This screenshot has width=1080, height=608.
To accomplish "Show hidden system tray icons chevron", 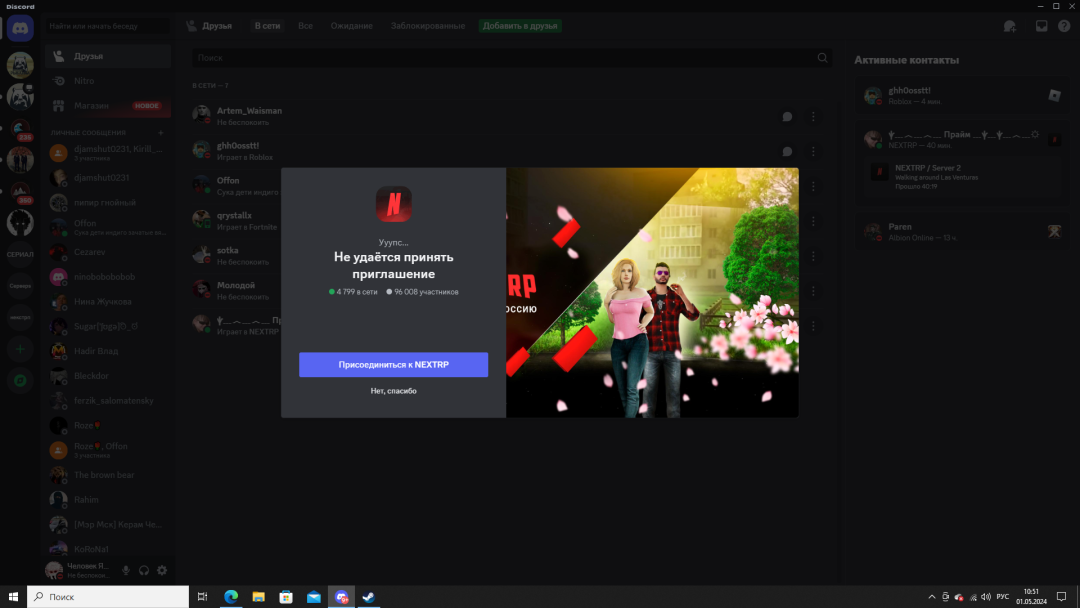I will coord(932,597).
